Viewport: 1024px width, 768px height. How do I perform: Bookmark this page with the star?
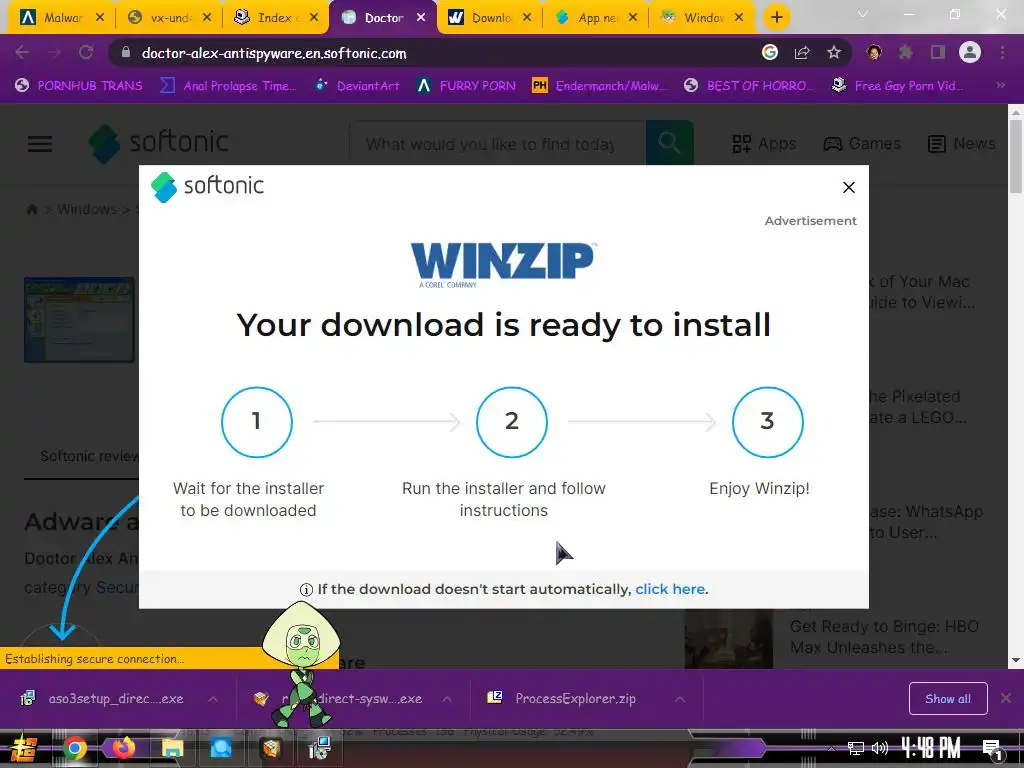click(833, 53)
